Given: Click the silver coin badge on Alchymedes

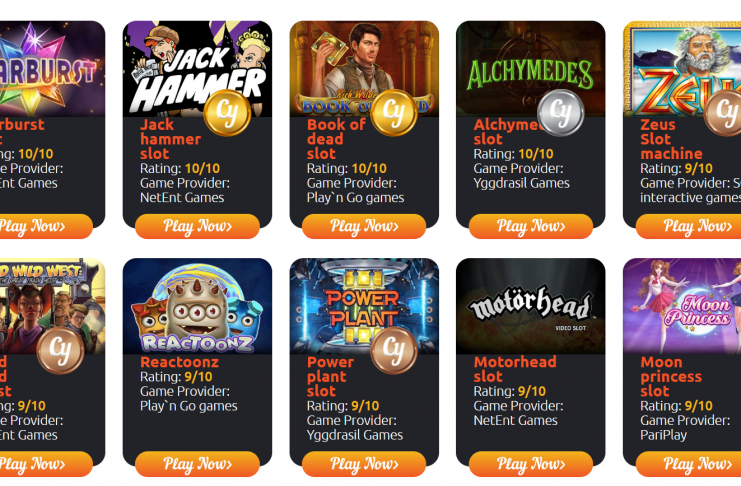Looking at the screenshot, I should point(560,113).
